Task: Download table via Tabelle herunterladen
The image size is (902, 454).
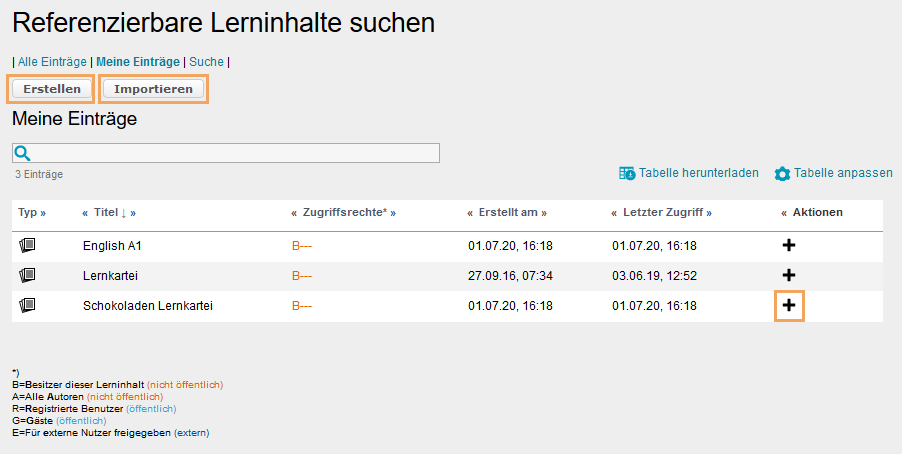Action: click(689, 173)
